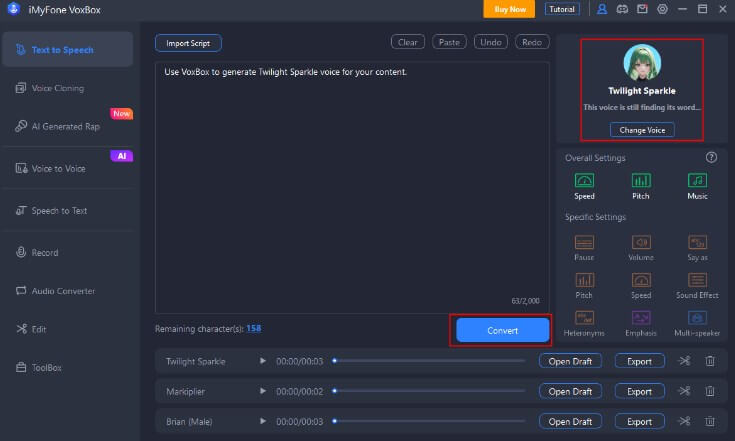The width and height of the screenshot is (735, 441).
Task: Export the Twilight Sparkle audio
Action: [x=639, y=361]
